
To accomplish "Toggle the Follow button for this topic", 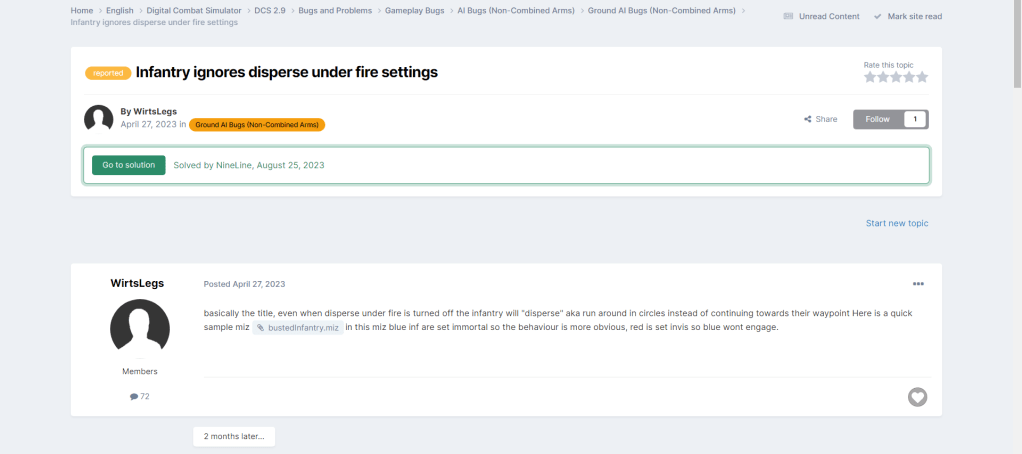I will point(878,119).
